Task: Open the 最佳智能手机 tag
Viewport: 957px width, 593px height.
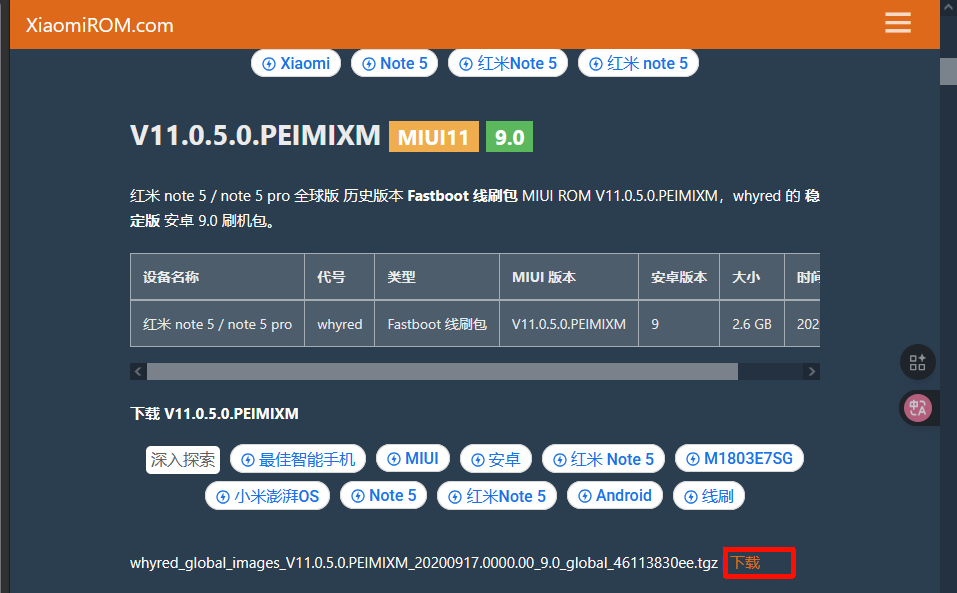Action: [298, 459]
